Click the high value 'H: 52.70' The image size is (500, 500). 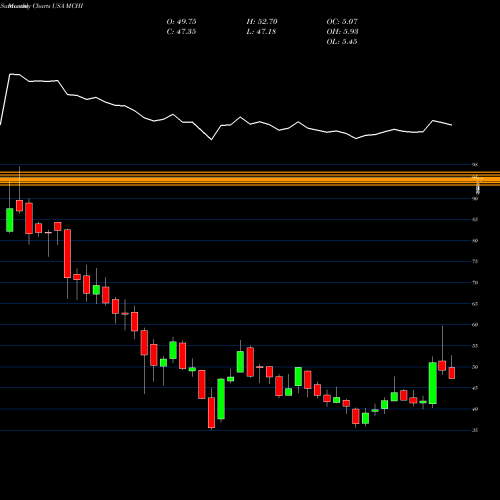(x=262, y=22)
